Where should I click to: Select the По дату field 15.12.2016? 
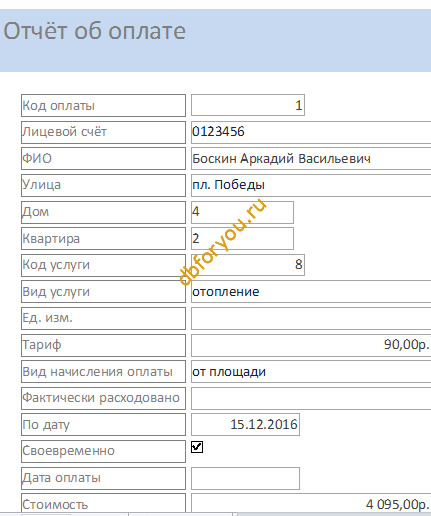(x=245, y=425)
